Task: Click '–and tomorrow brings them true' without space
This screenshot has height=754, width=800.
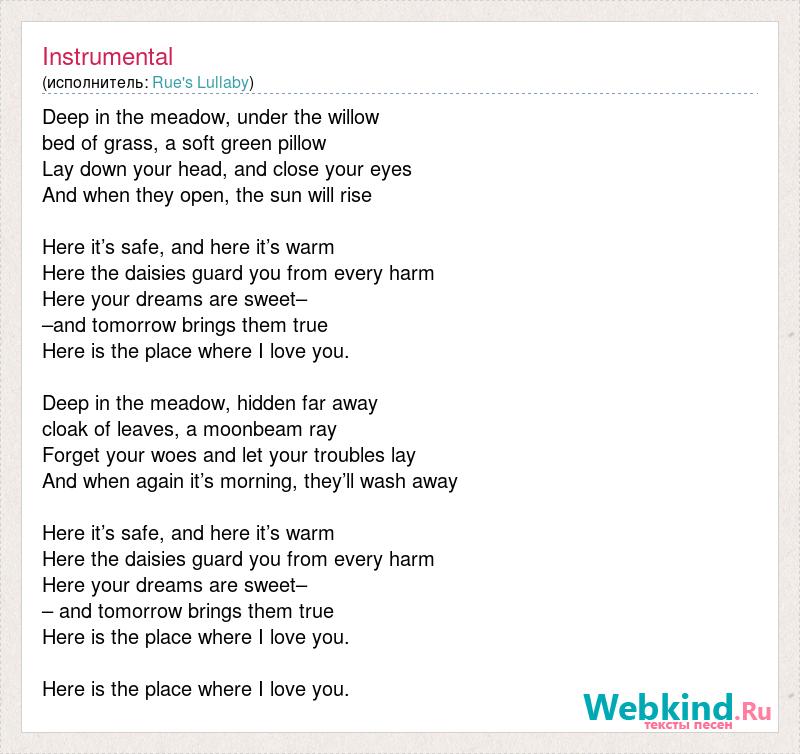Action: point(185,325)
